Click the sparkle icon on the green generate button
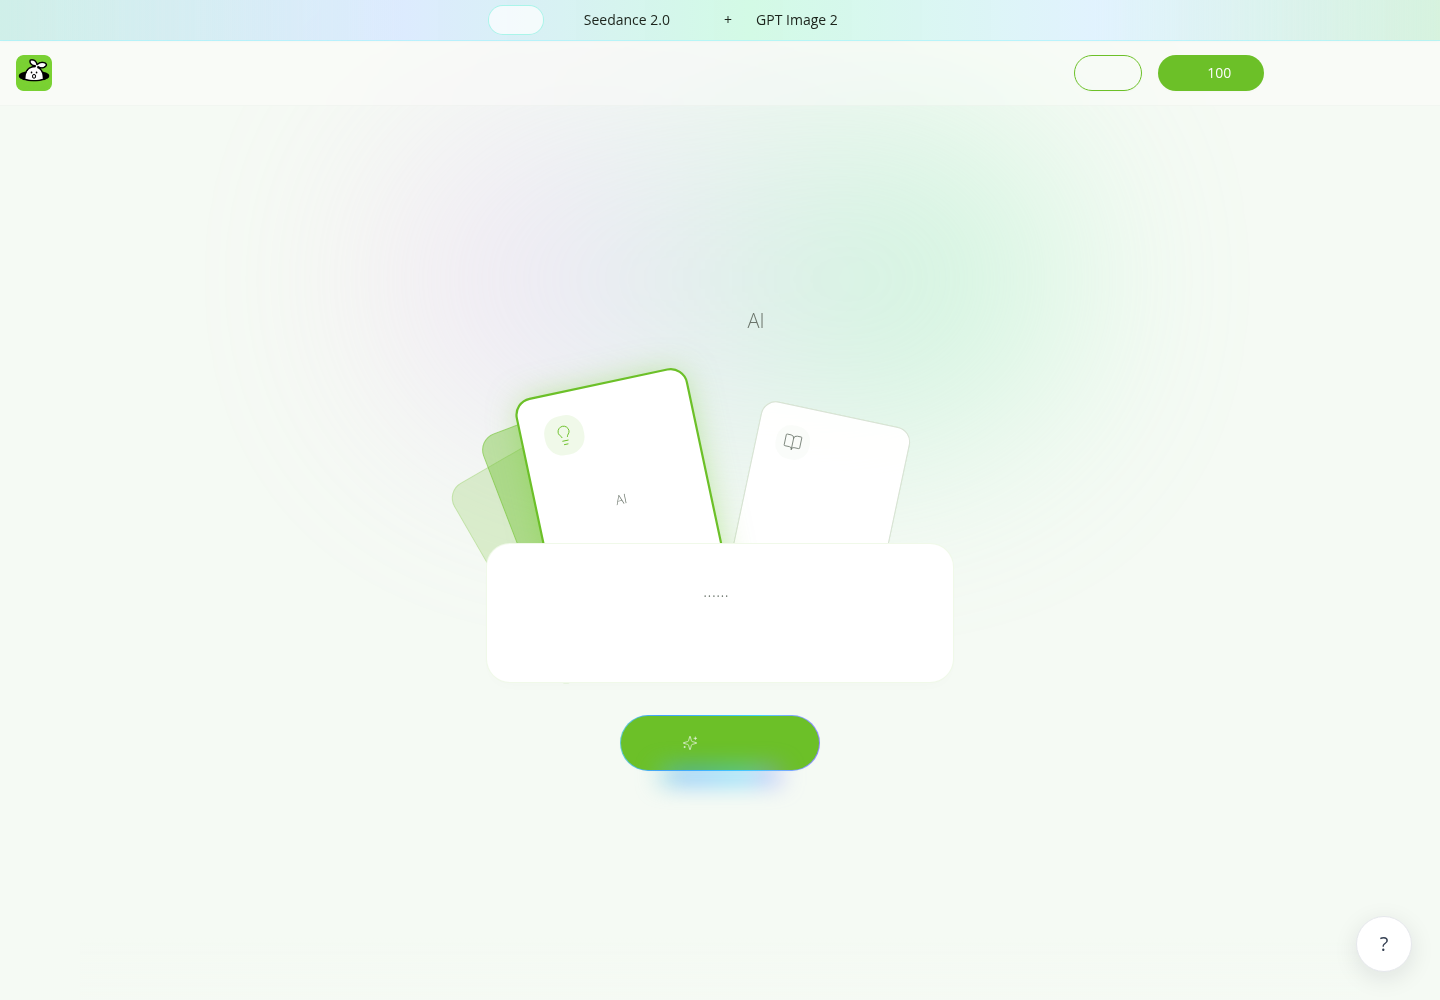Screen dimensions: 1440x1000 [x=690, y=743]
